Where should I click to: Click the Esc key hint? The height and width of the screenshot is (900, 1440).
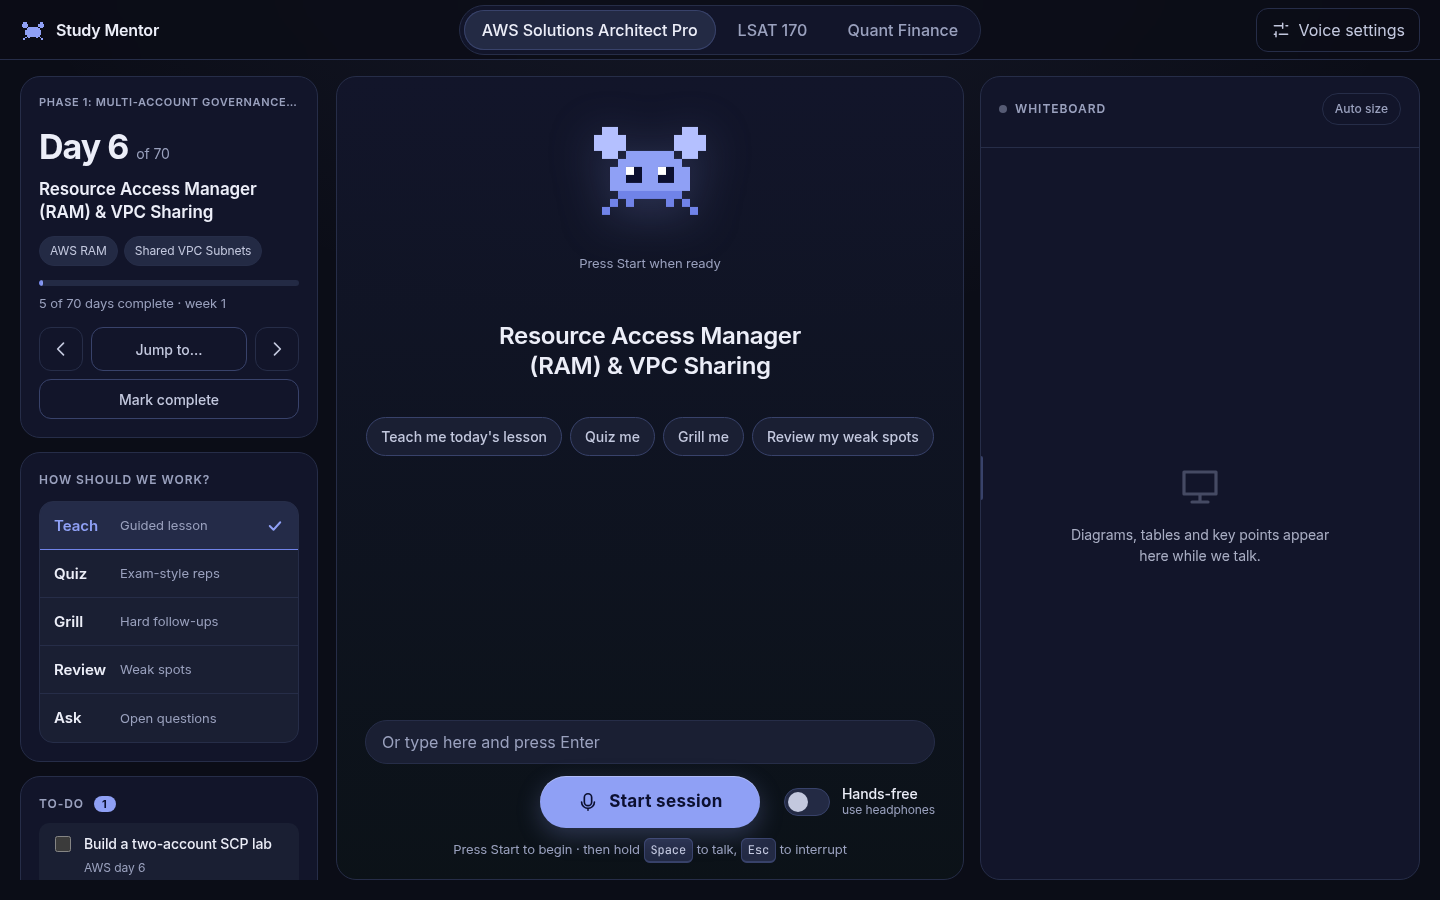point(758,850)
